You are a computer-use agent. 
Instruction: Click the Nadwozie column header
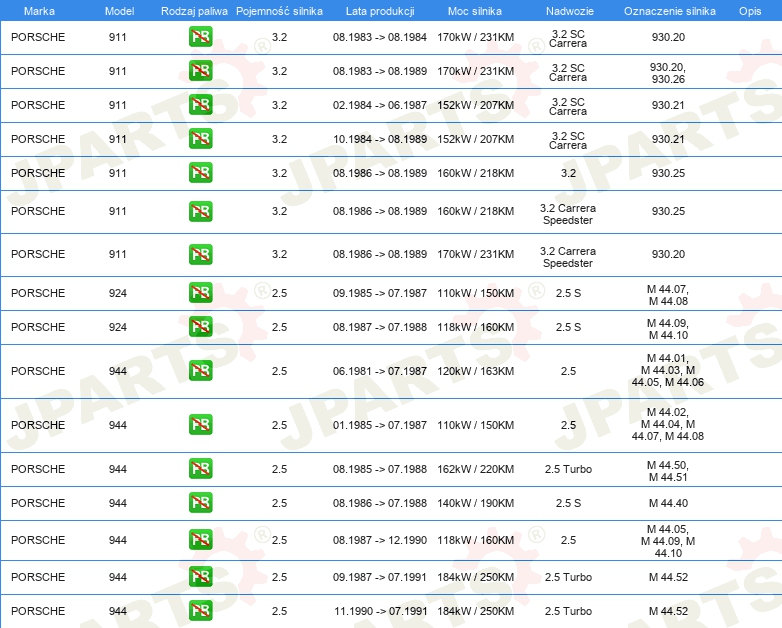570,11
